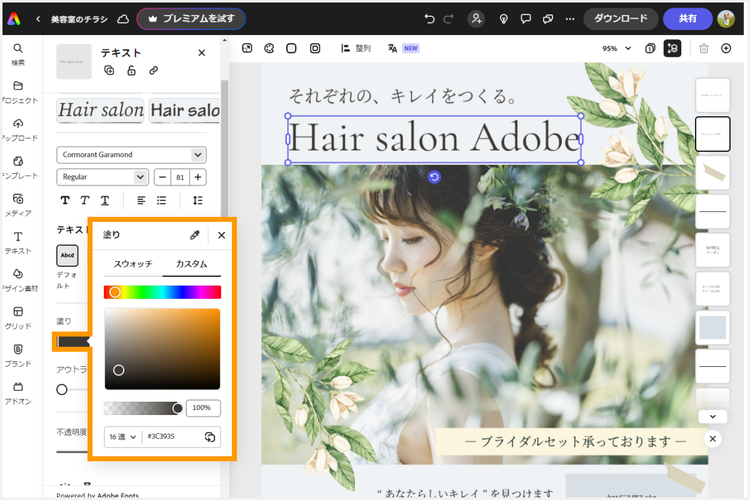Undo the last action
750x500 pixels.
pos(430,19)
